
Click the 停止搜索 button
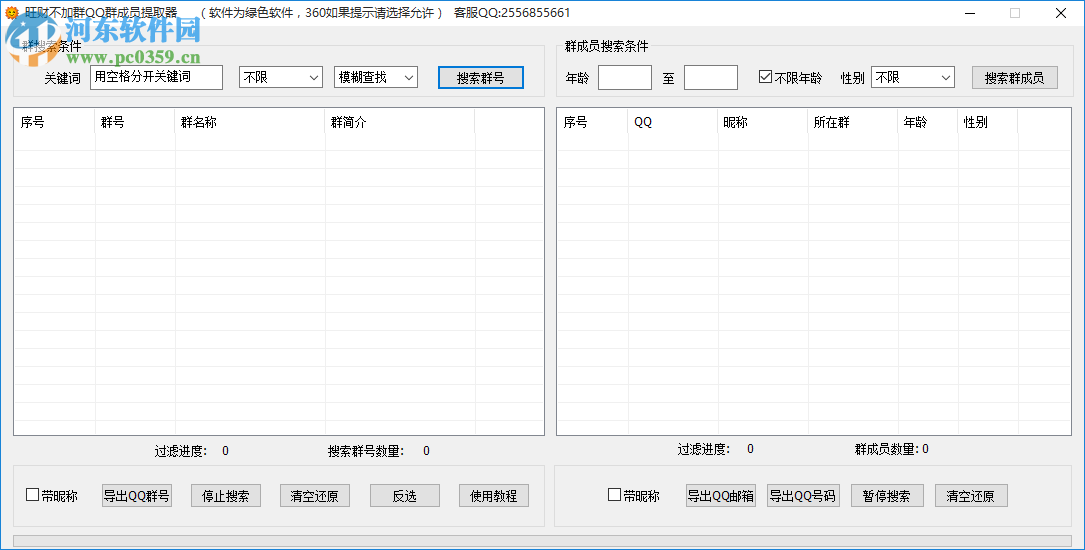point(226,495)
